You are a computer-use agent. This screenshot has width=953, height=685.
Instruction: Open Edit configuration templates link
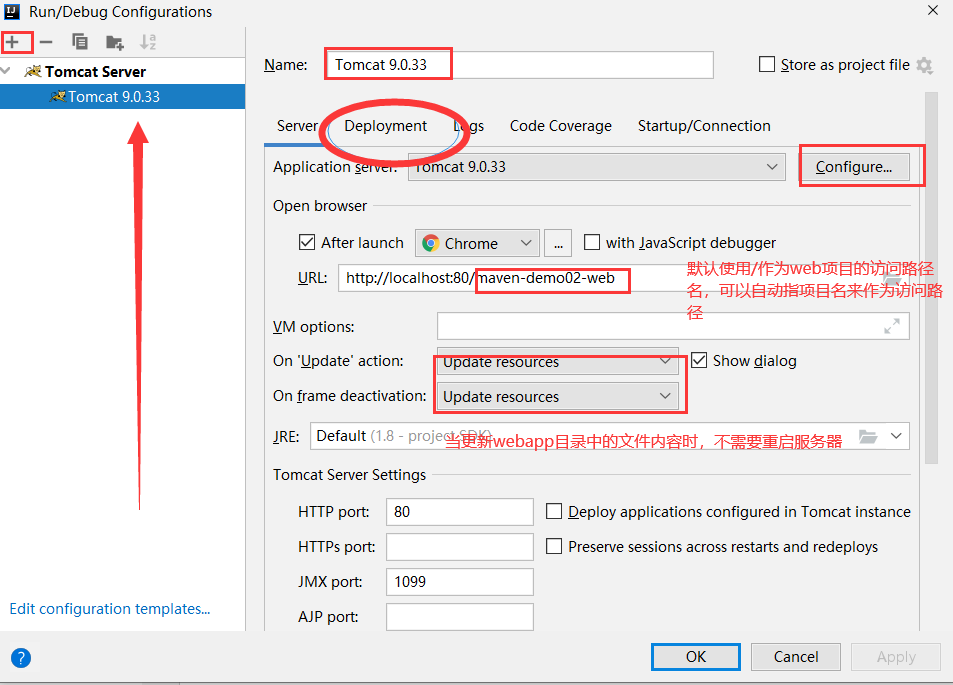110,608
